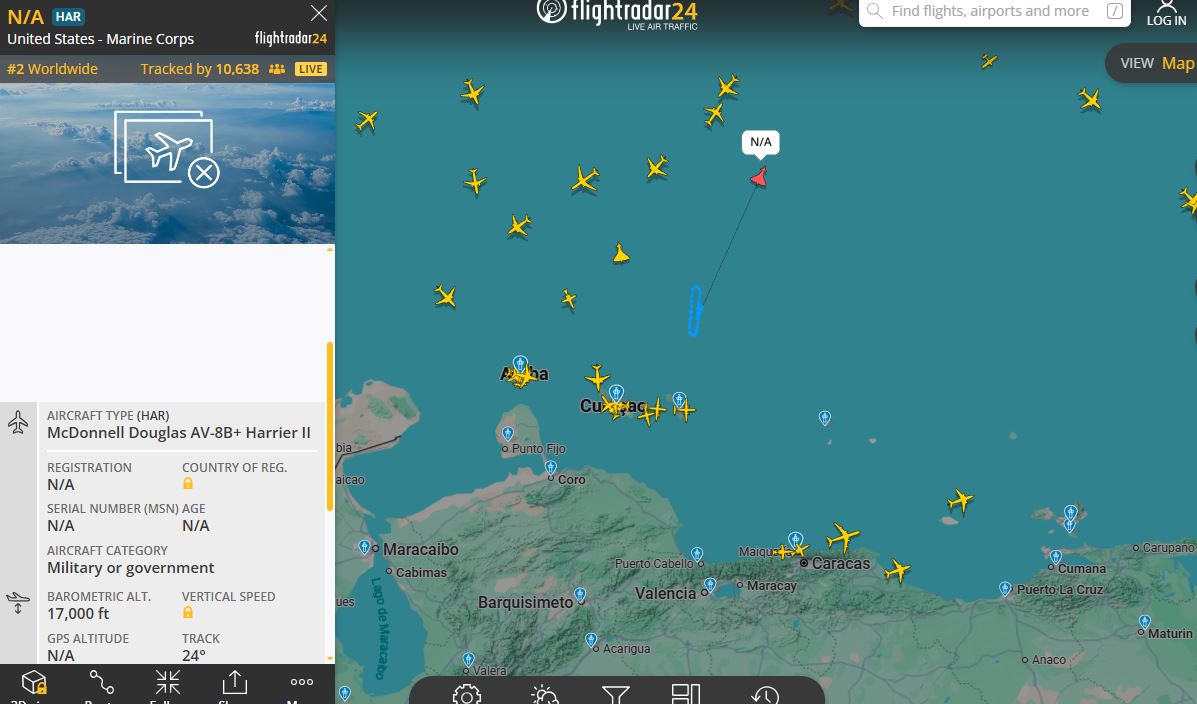
Task: Select the Curaçao airport pin
Action: click(x=616, y=393)
